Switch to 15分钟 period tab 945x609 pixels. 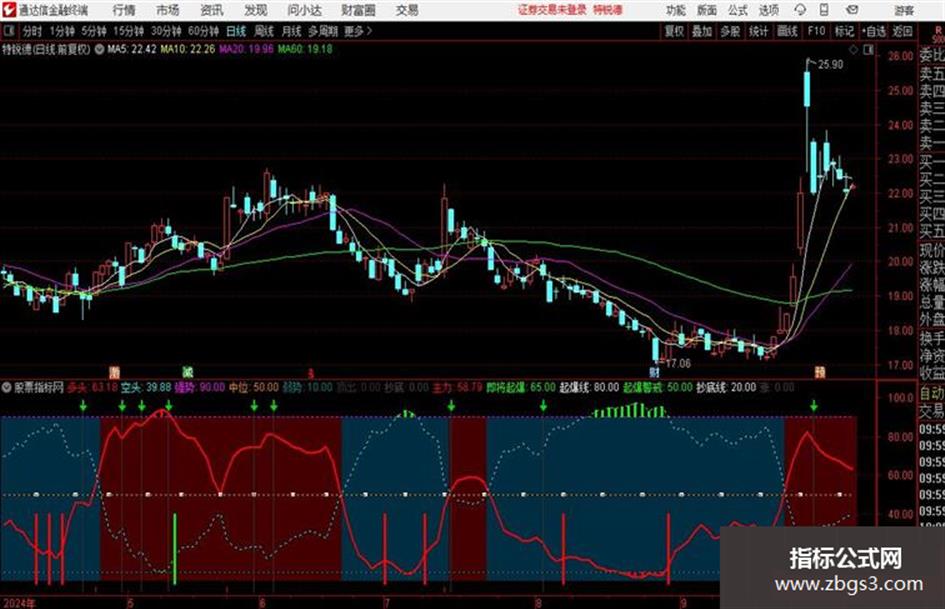(x=129, y=31)
